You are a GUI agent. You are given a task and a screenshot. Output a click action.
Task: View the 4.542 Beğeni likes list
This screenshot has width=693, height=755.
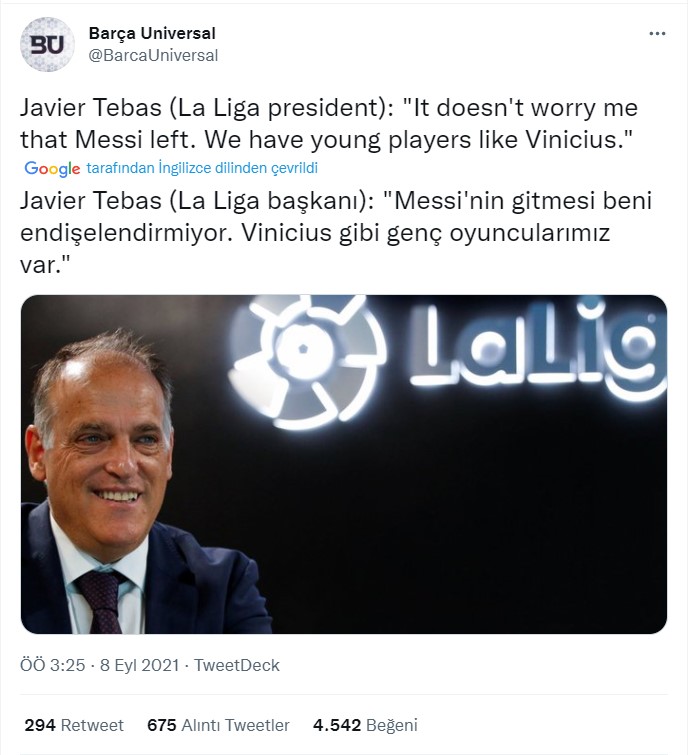point(365,725)
